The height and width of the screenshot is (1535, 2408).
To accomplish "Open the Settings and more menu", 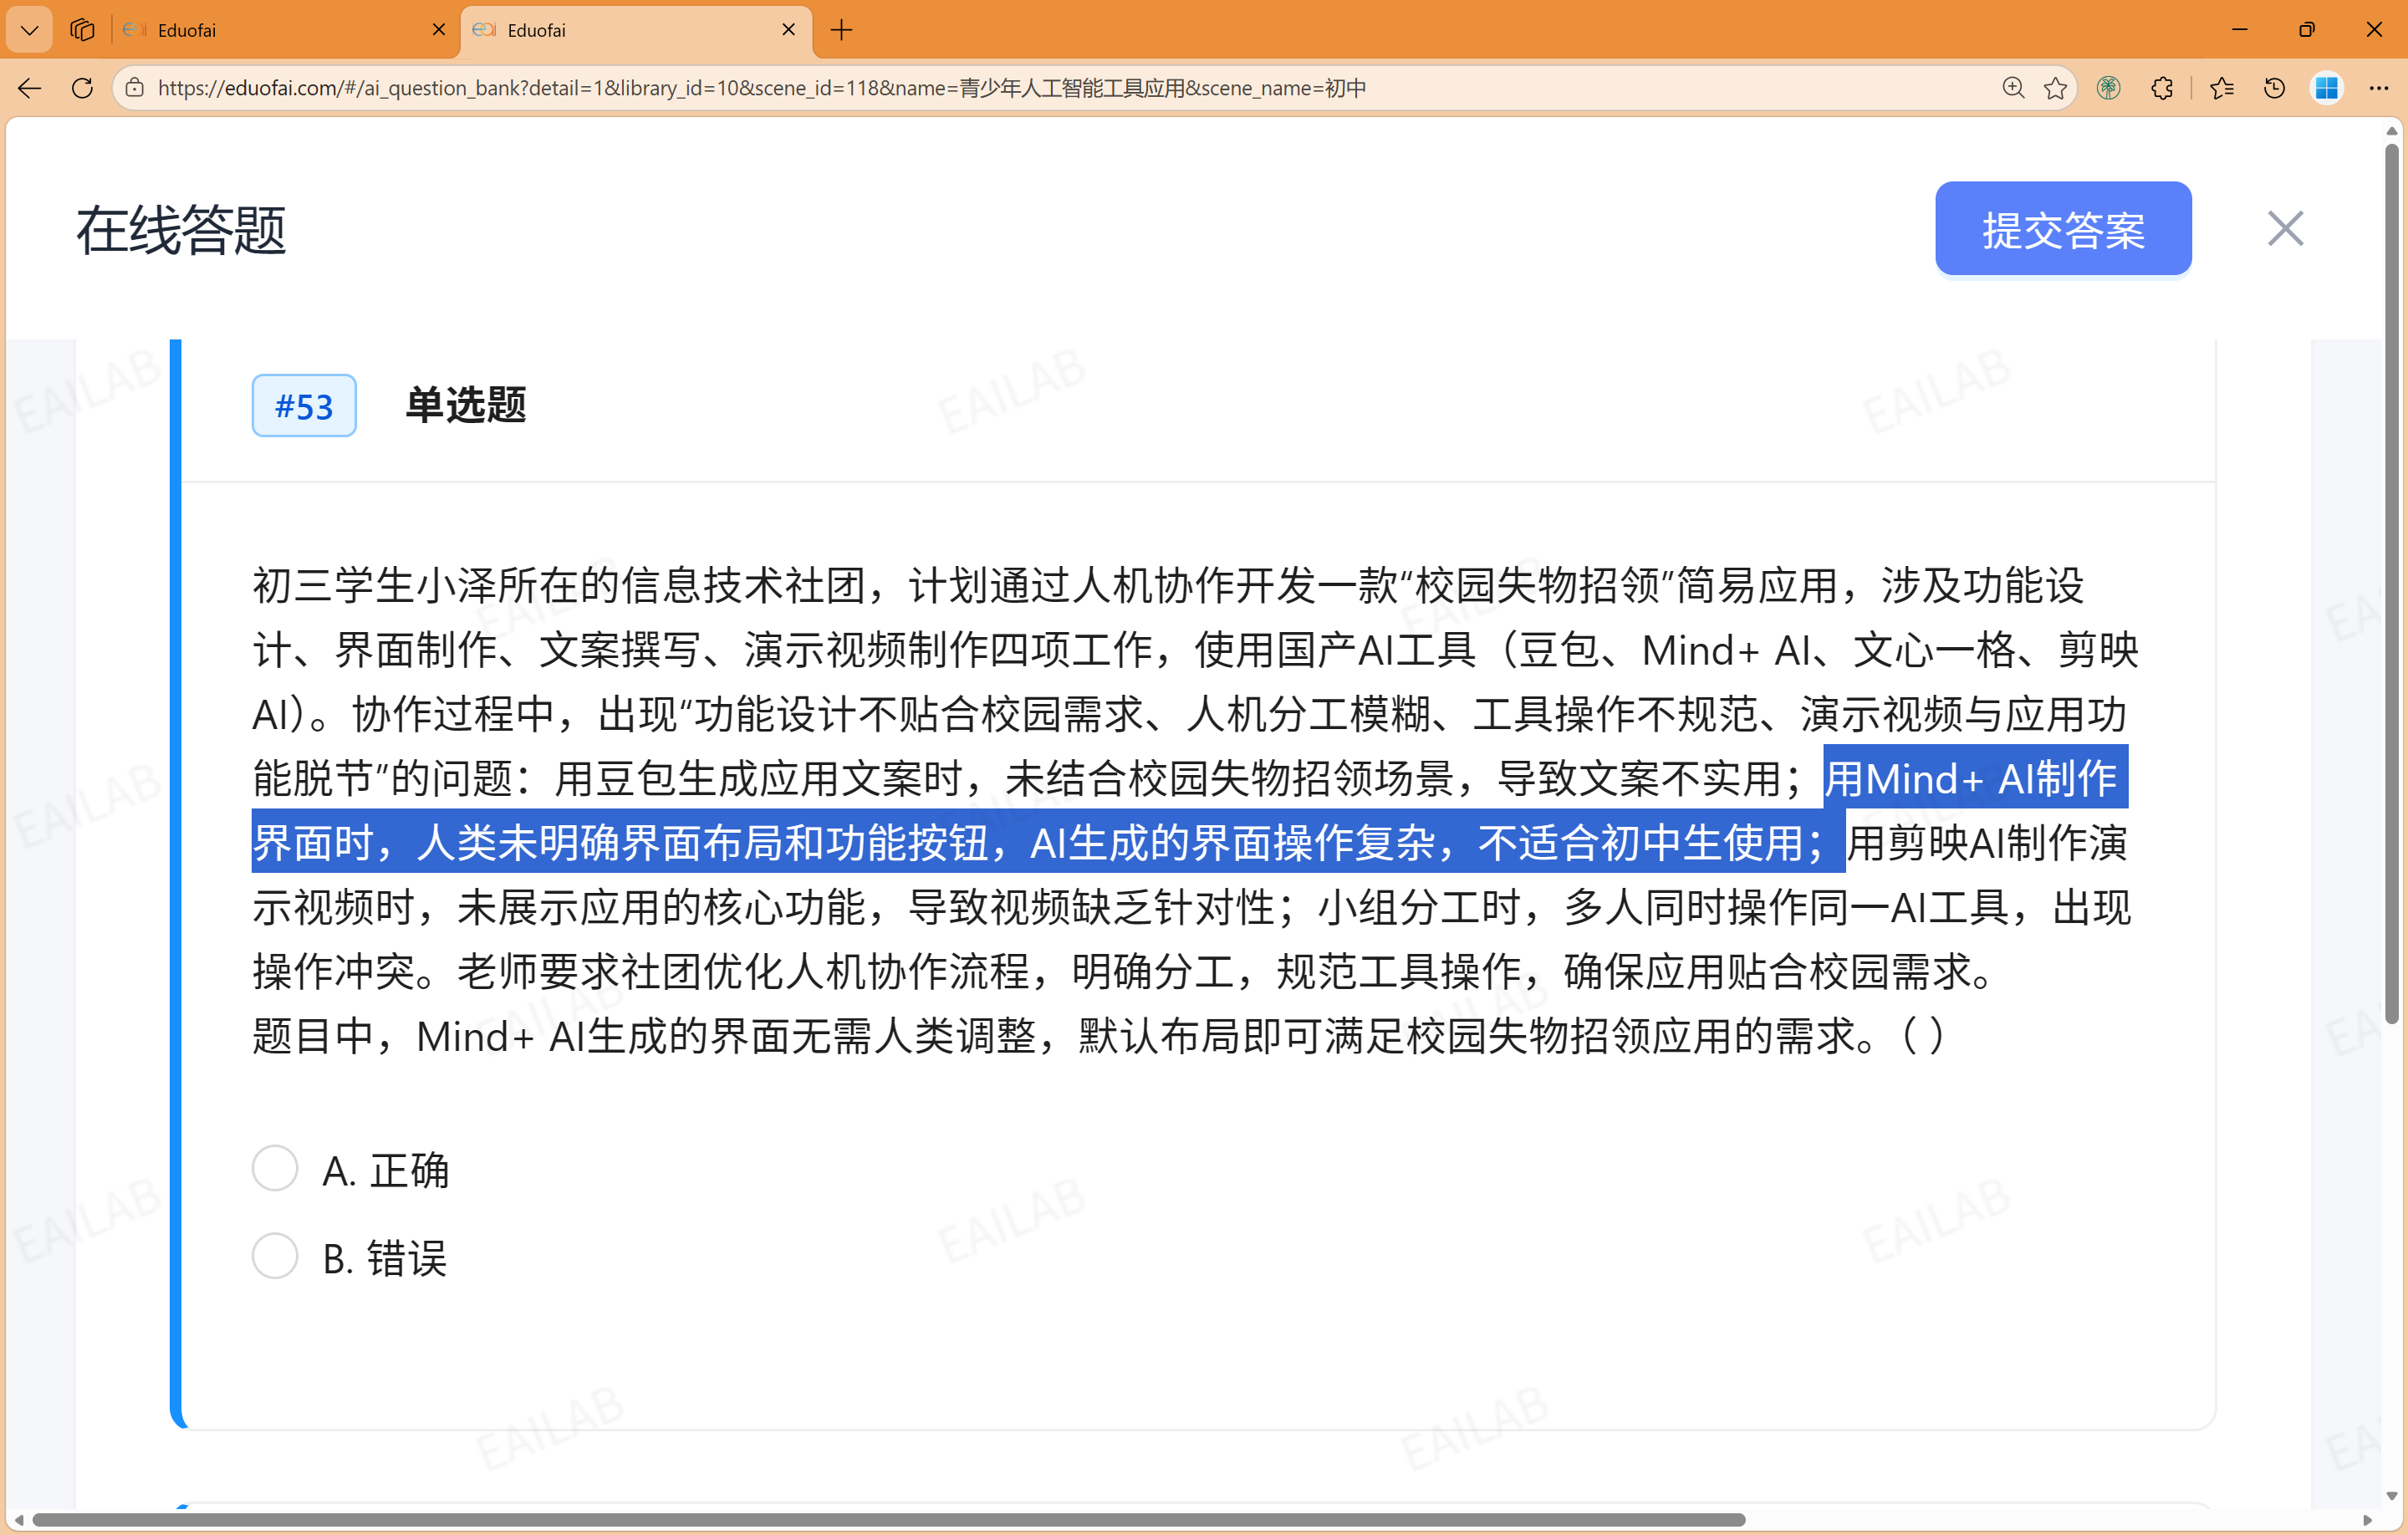I will [x=2380, y=88].
